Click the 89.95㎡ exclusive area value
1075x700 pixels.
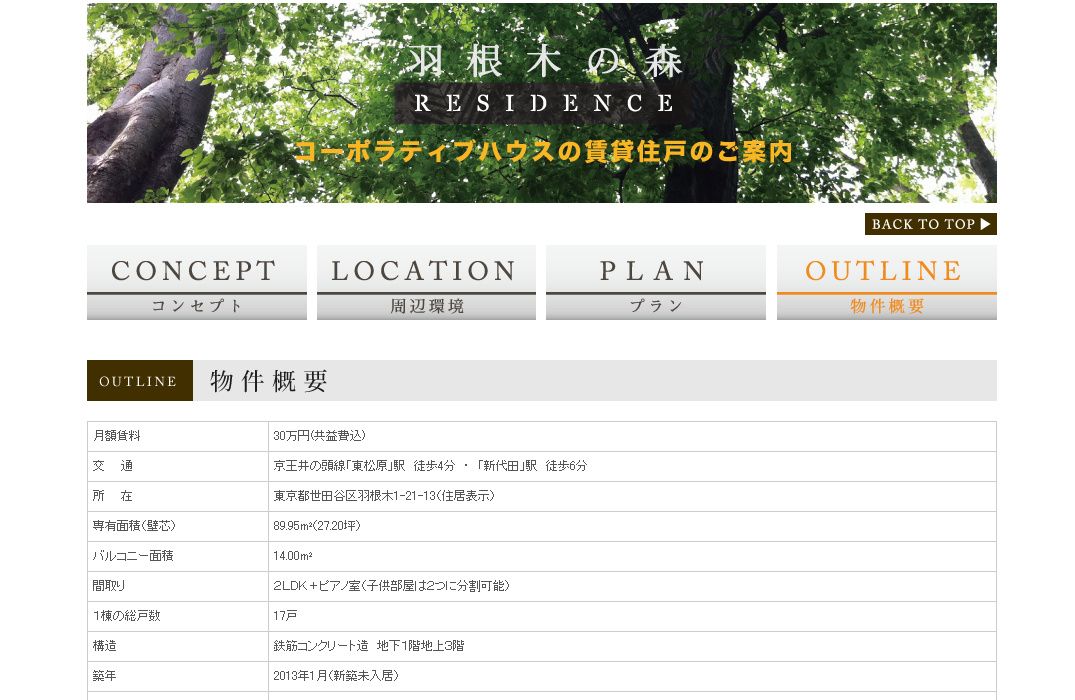coord(318,526)
